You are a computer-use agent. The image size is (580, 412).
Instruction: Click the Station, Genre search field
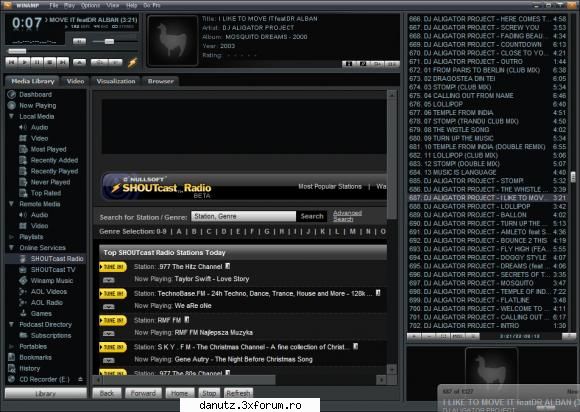click(243, 216)
